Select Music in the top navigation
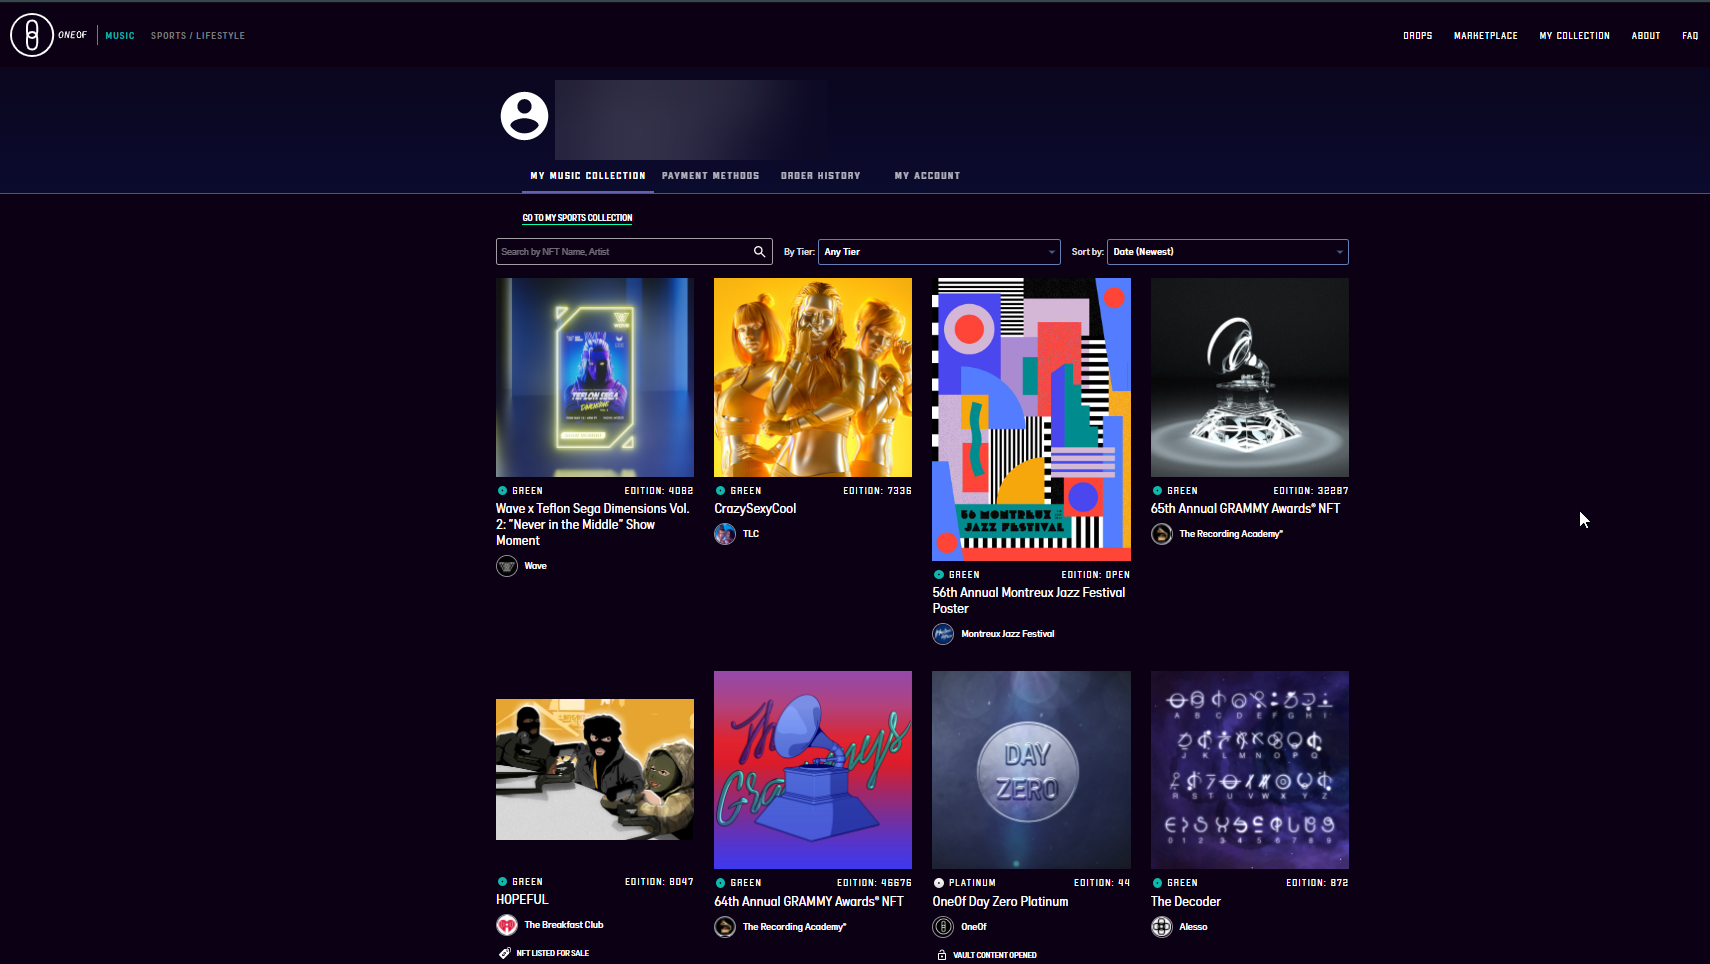Viewport: 1710px width, 964px height. coord(120,36)
